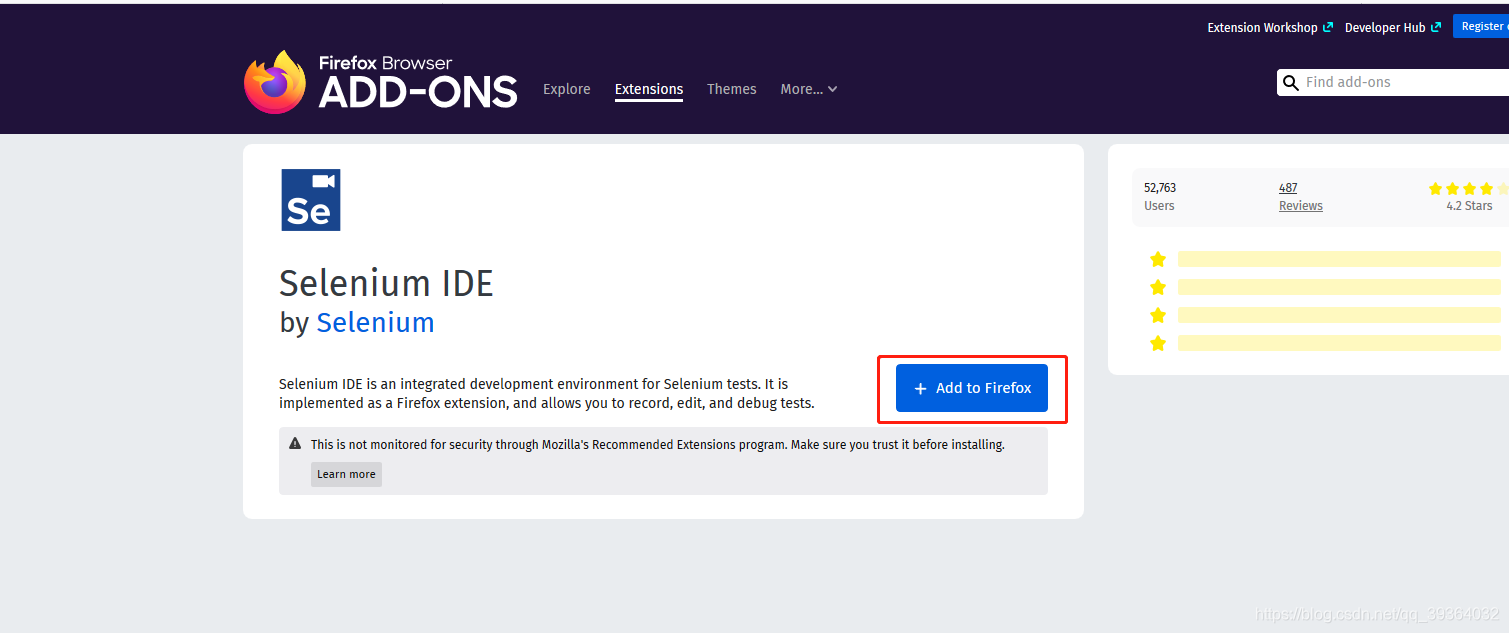Click the Learn more button
1509x633 pixels.
[x=346, y=474]
